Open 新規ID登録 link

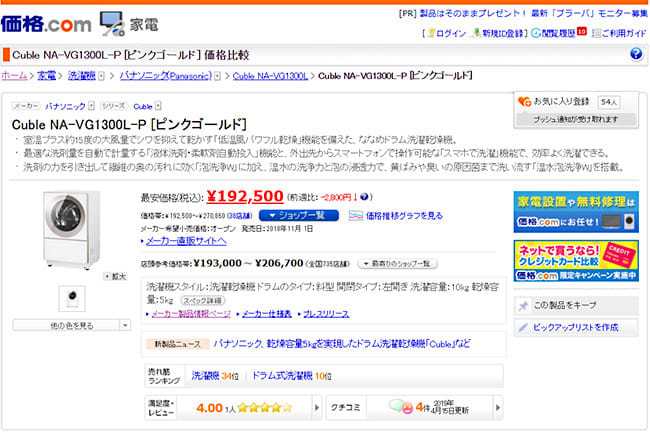pos(500,33)
